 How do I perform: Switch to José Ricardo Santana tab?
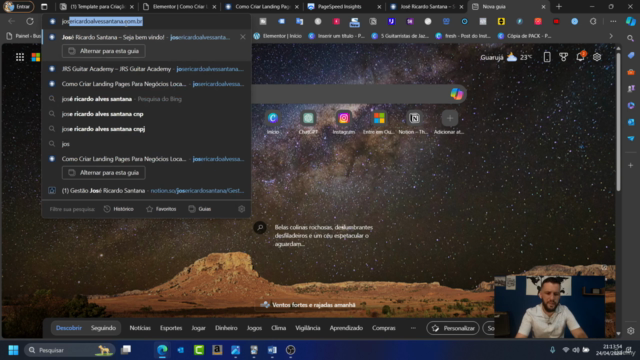click(x=427, y=7)
